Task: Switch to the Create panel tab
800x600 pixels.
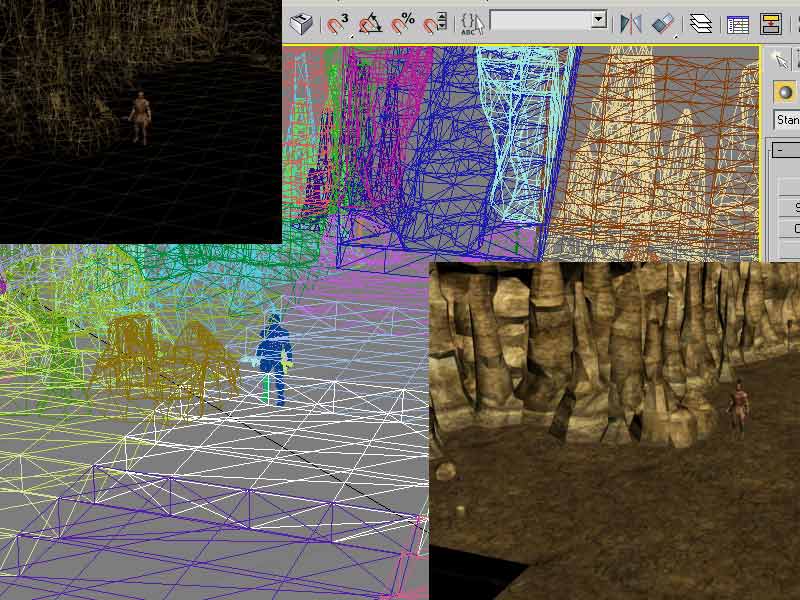Action: pyautogui.click(x=782, y=60)
